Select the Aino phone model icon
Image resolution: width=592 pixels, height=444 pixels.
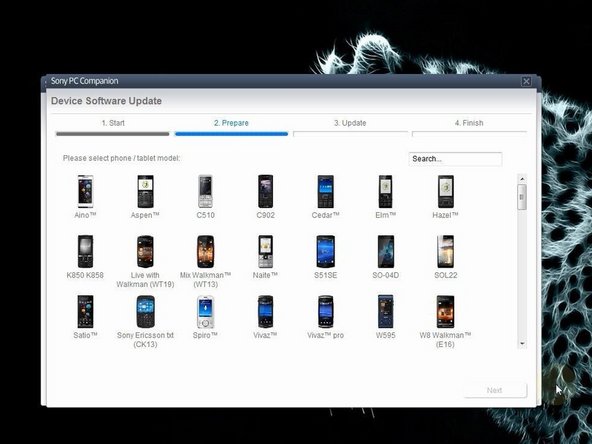click(x=85, y=191)
